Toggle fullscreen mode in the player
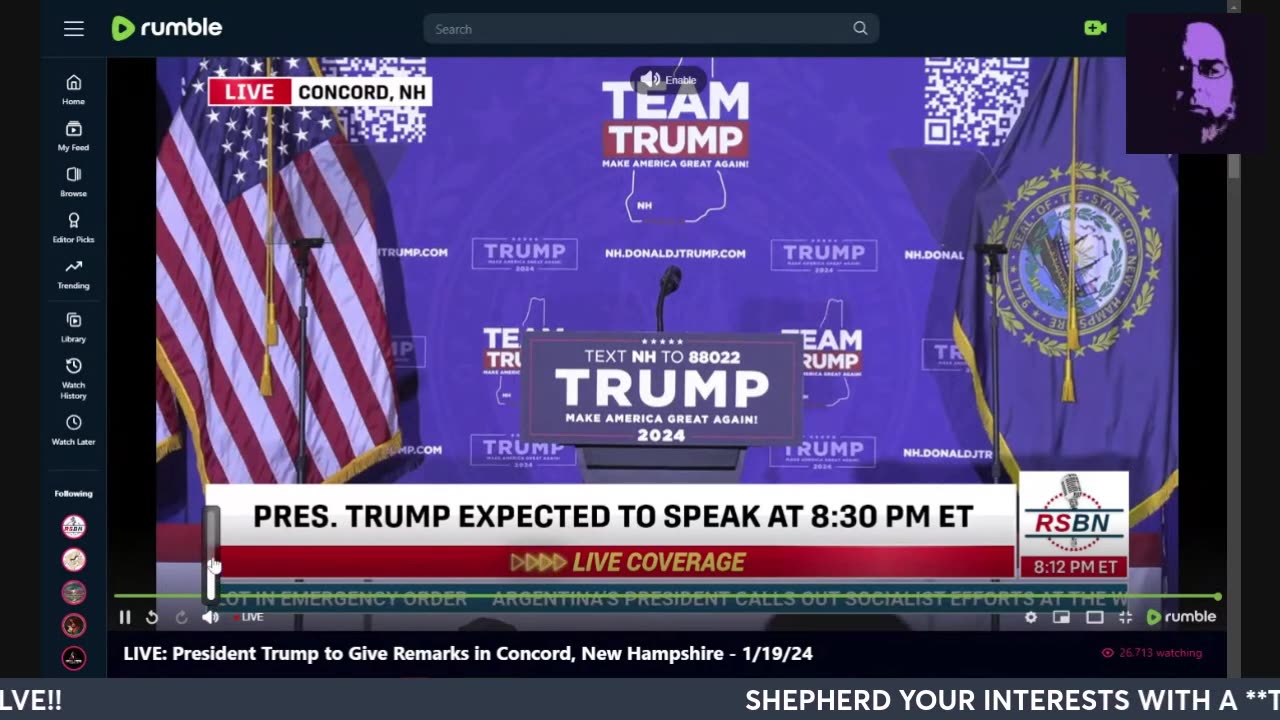 click(1125, 617)
